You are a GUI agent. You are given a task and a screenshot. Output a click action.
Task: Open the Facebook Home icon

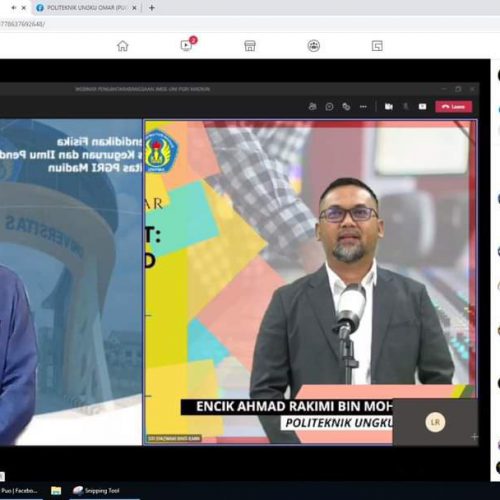pos(123,46)
